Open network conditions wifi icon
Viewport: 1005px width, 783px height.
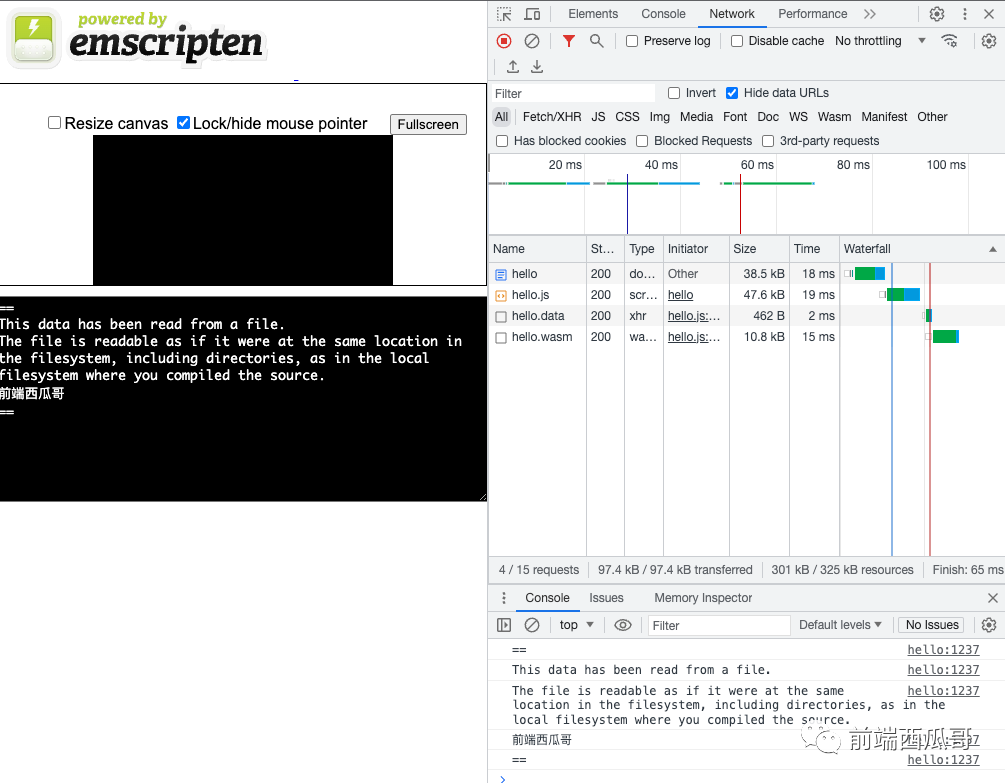(x=949, y=41)
